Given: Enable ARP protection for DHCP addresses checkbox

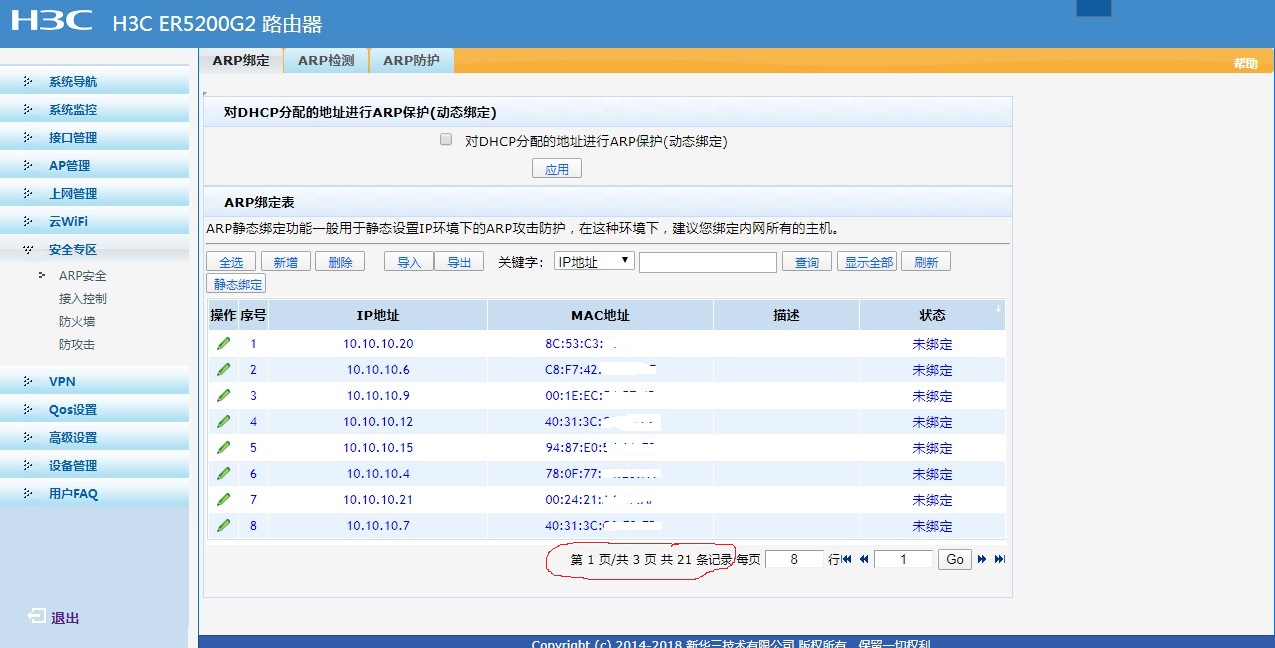Looking at the screenshot, I should (x=447, y=140).
